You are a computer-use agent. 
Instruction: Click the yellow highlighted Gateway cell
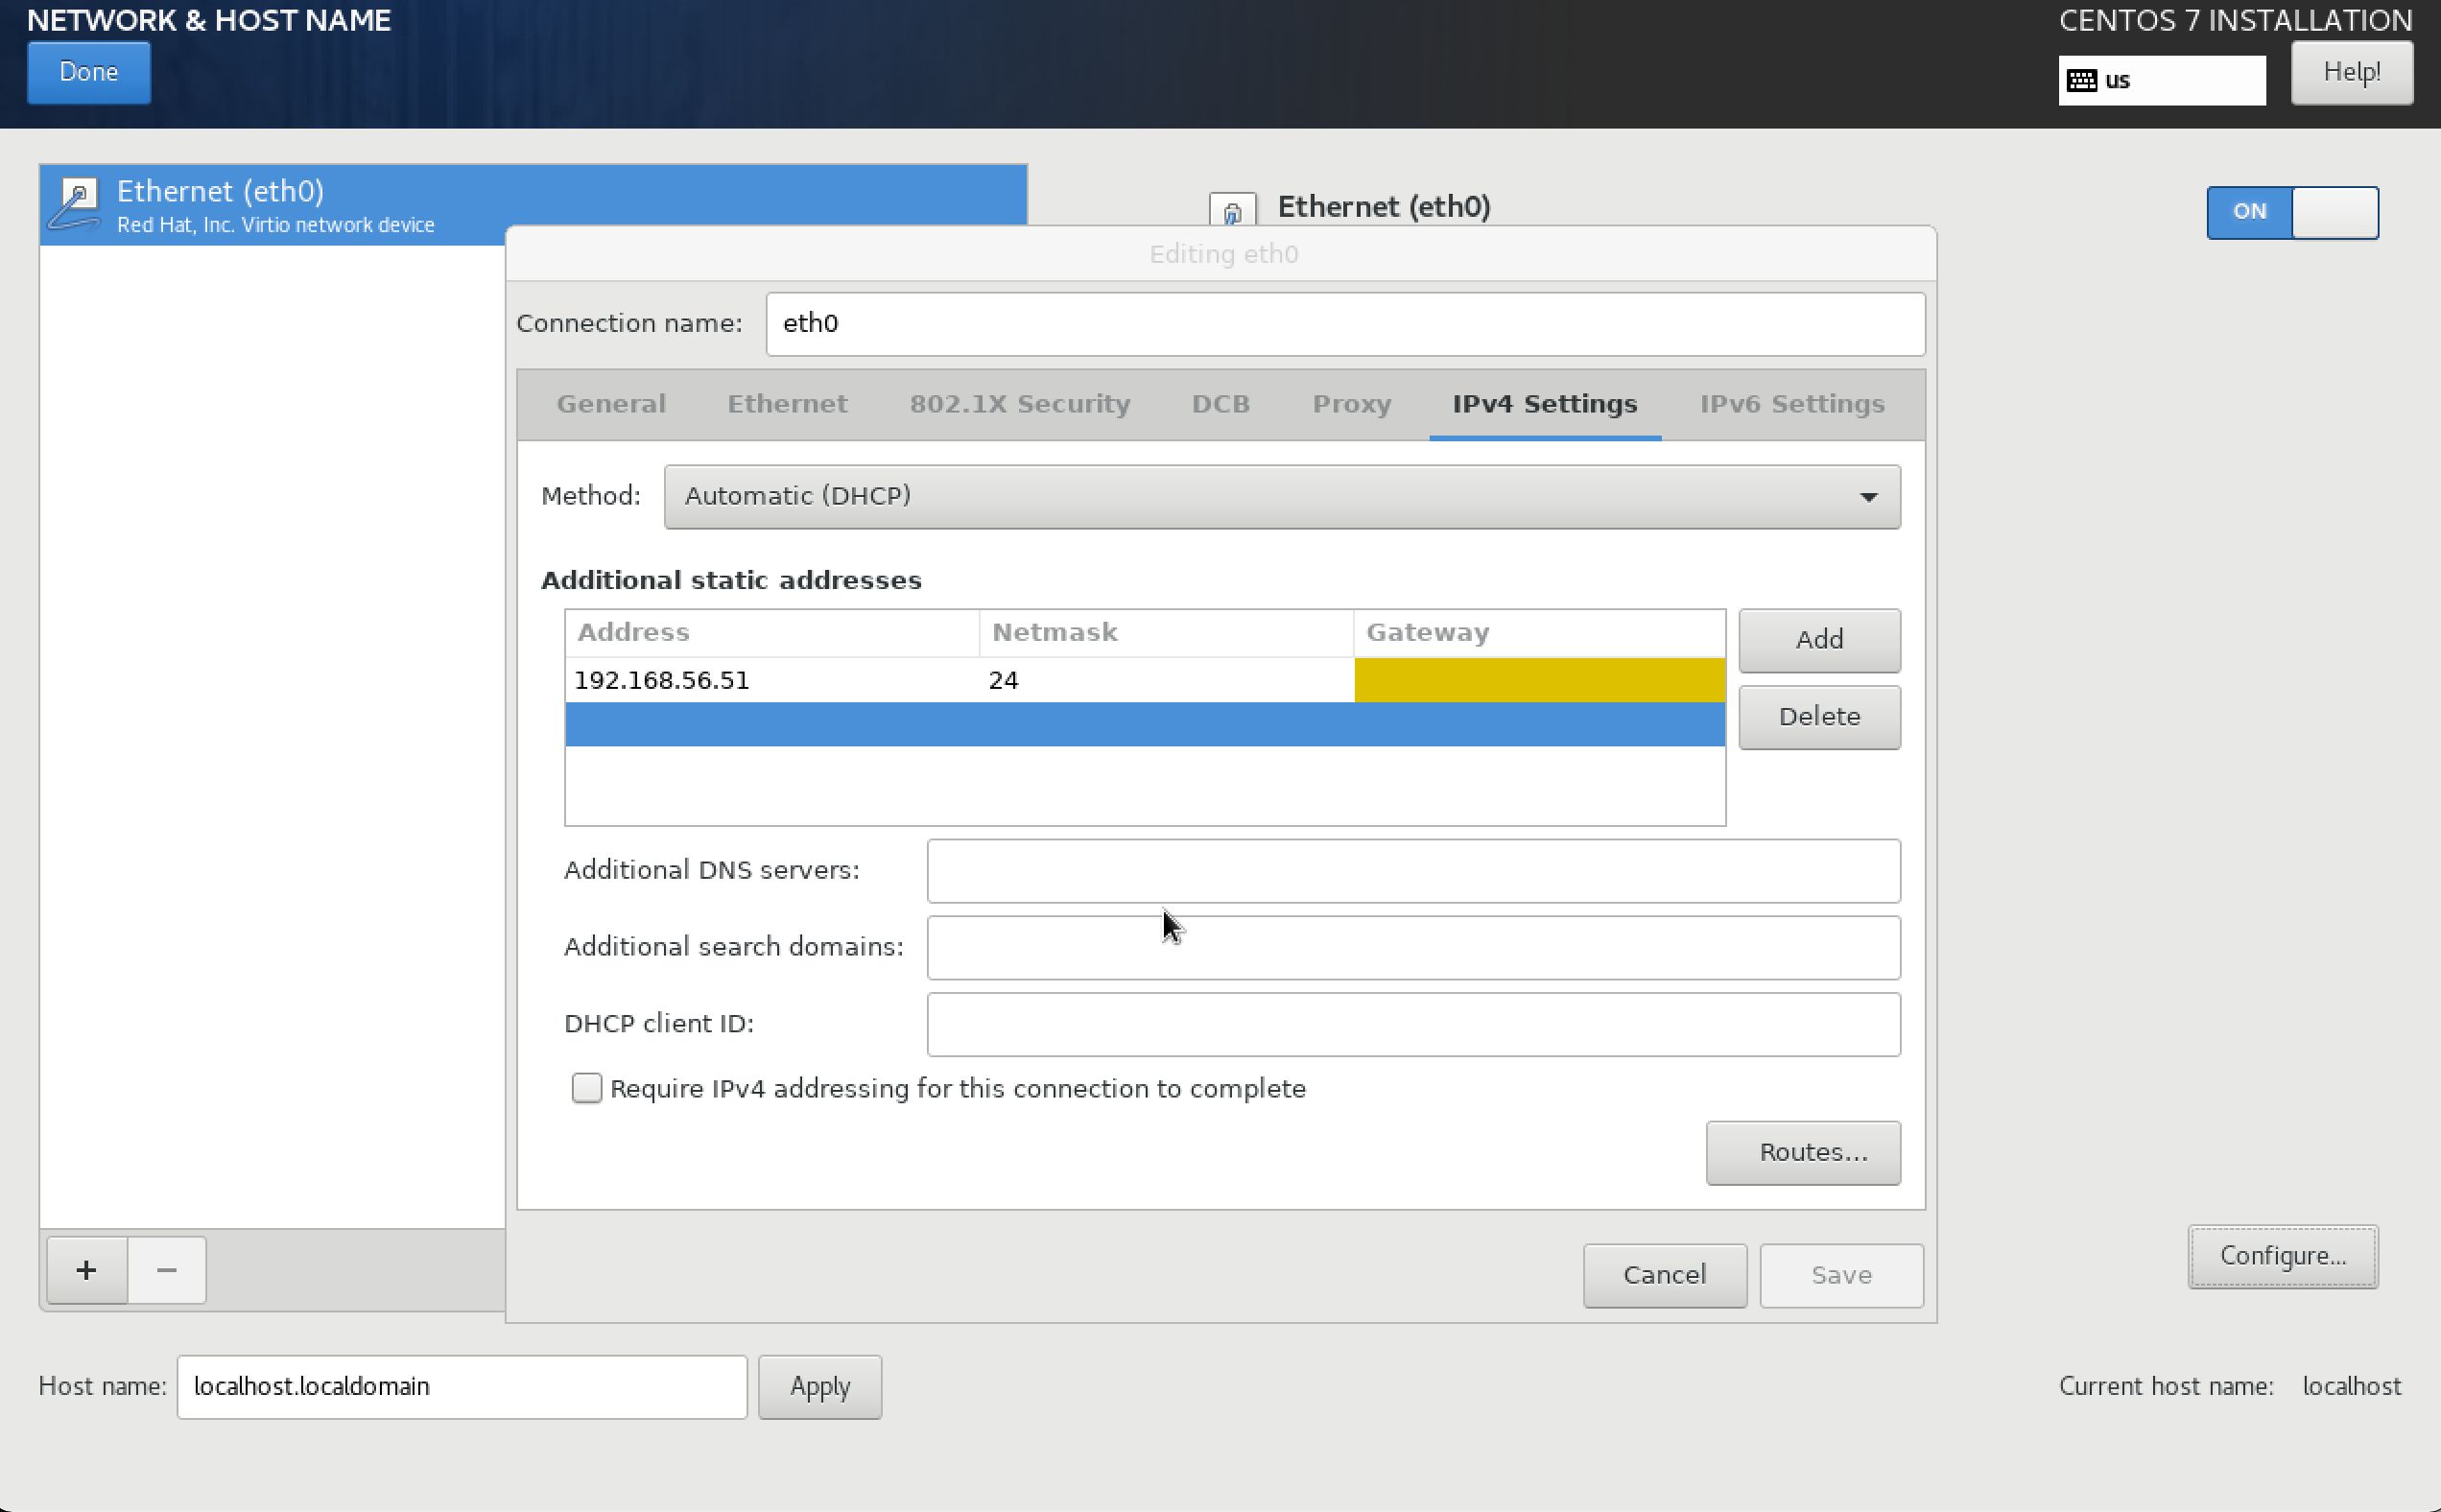pyautogui.click(x=1540, y=680)
